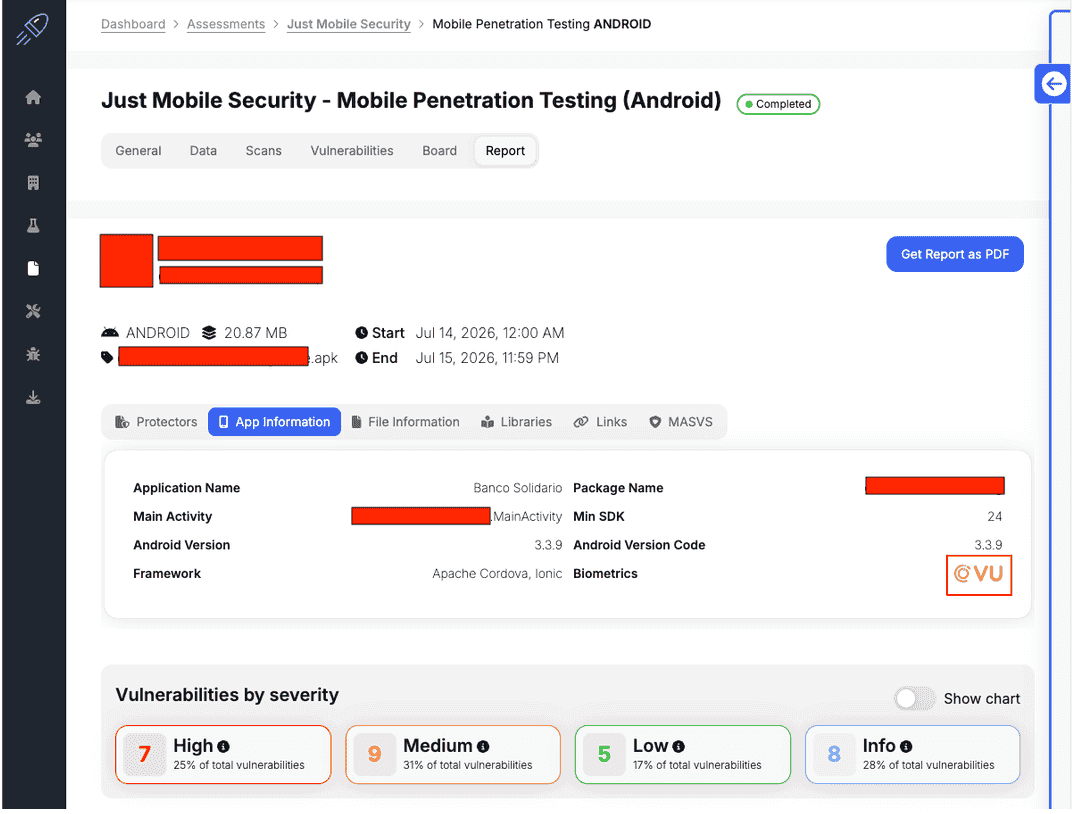Switch to the Board tab
The height and width of the screenshot is (814, 1072).
[440, 151]
